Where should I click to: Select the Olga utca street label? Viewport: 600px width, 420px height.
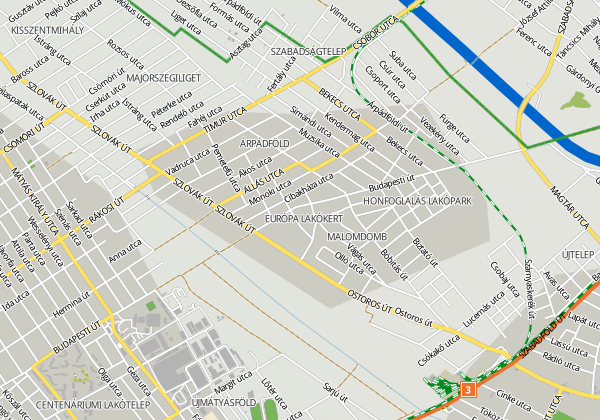(110, 381)
